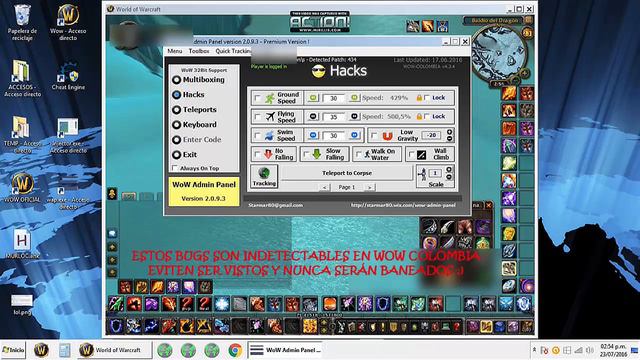Enable the Flying Speed checkbox
The width and height of the screenshot is (640, 360).
coord(257,117)
